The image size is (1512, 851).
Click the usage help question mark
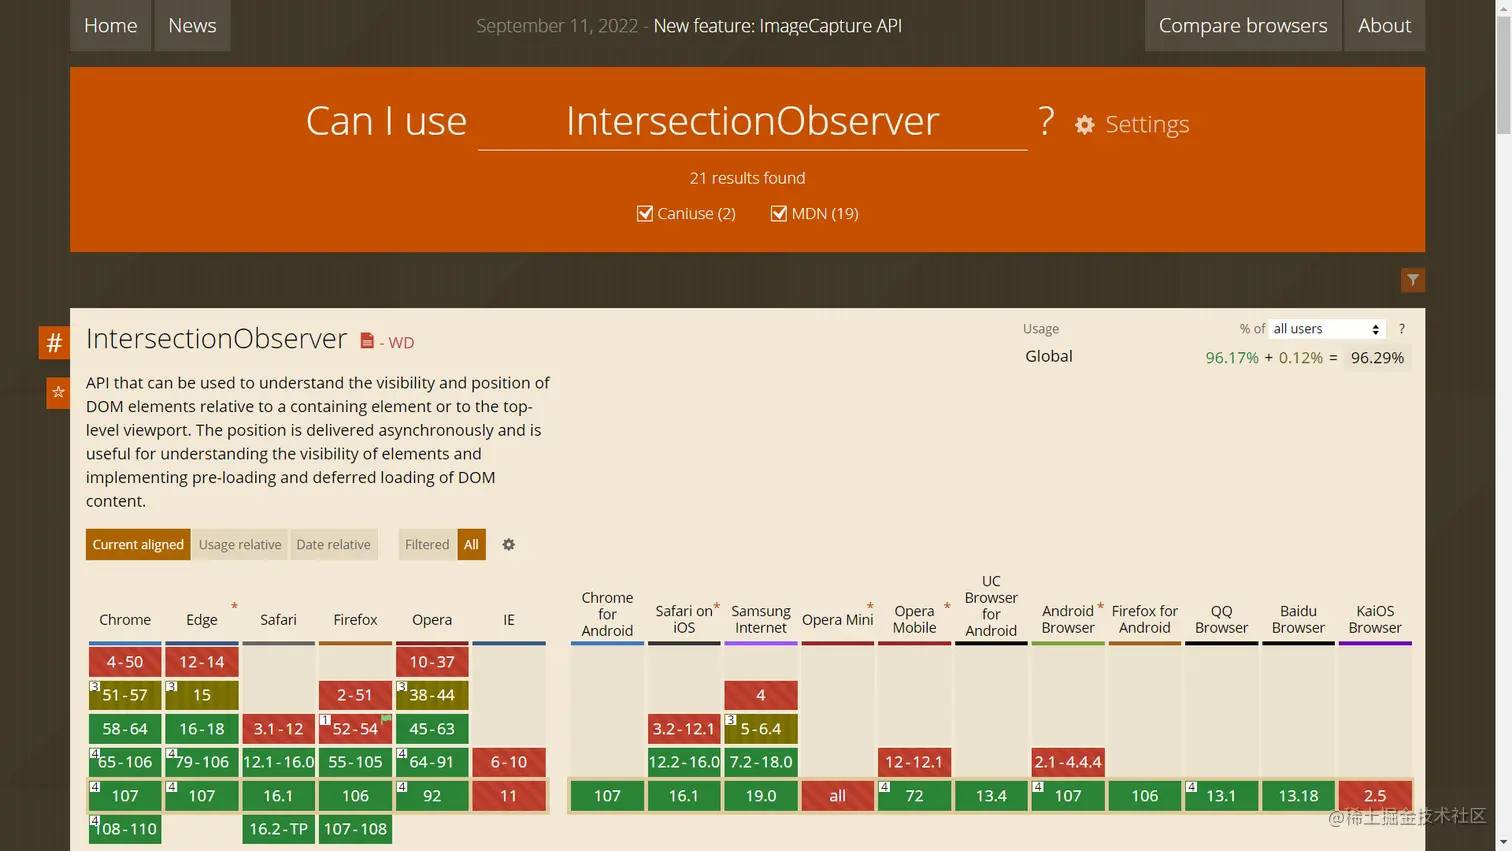coord(1401,329)
